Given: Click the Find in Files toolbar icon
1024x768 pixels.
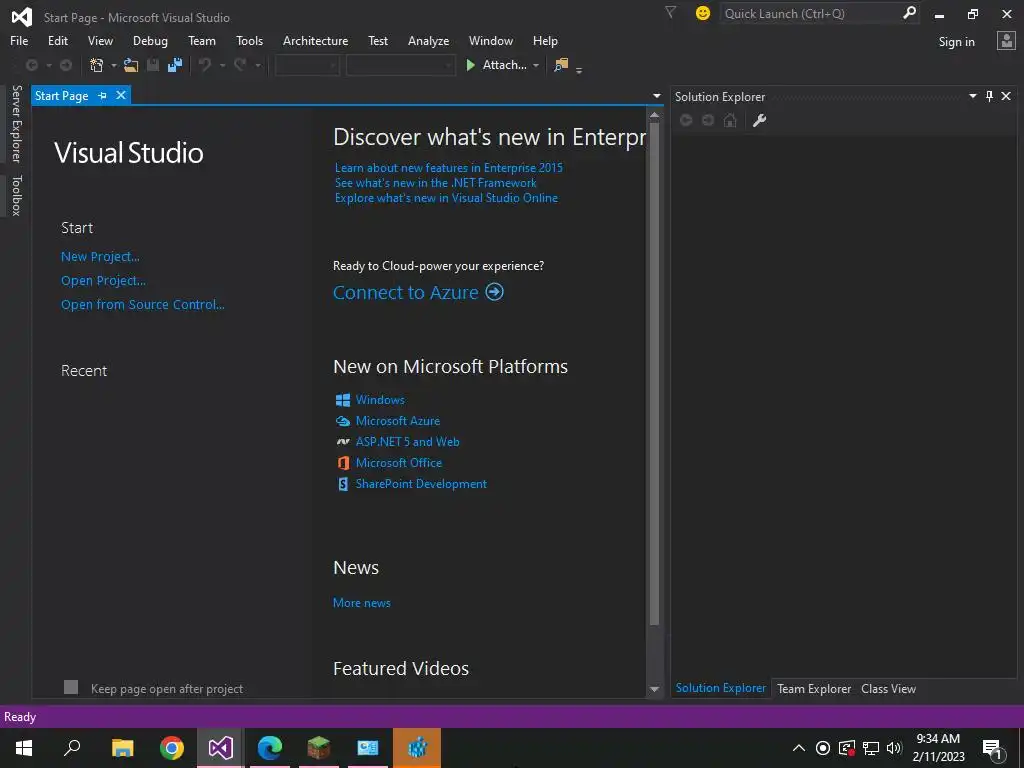Looking at the screenshot, I should tap(561, 65).
